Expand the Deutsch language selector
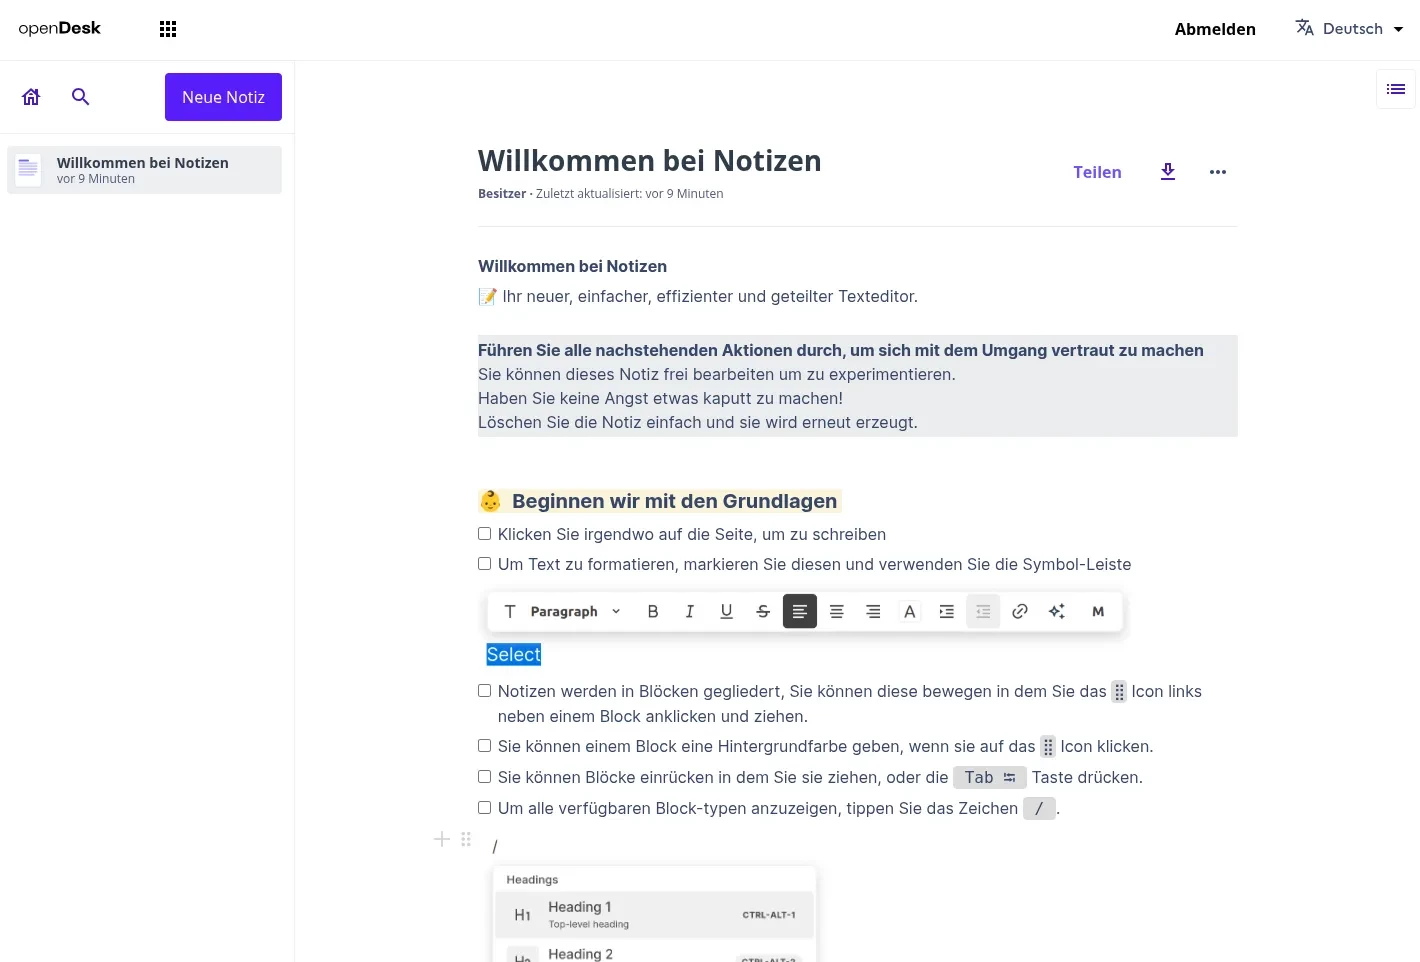This screenshot has width=1420, height=962. 1349,28
